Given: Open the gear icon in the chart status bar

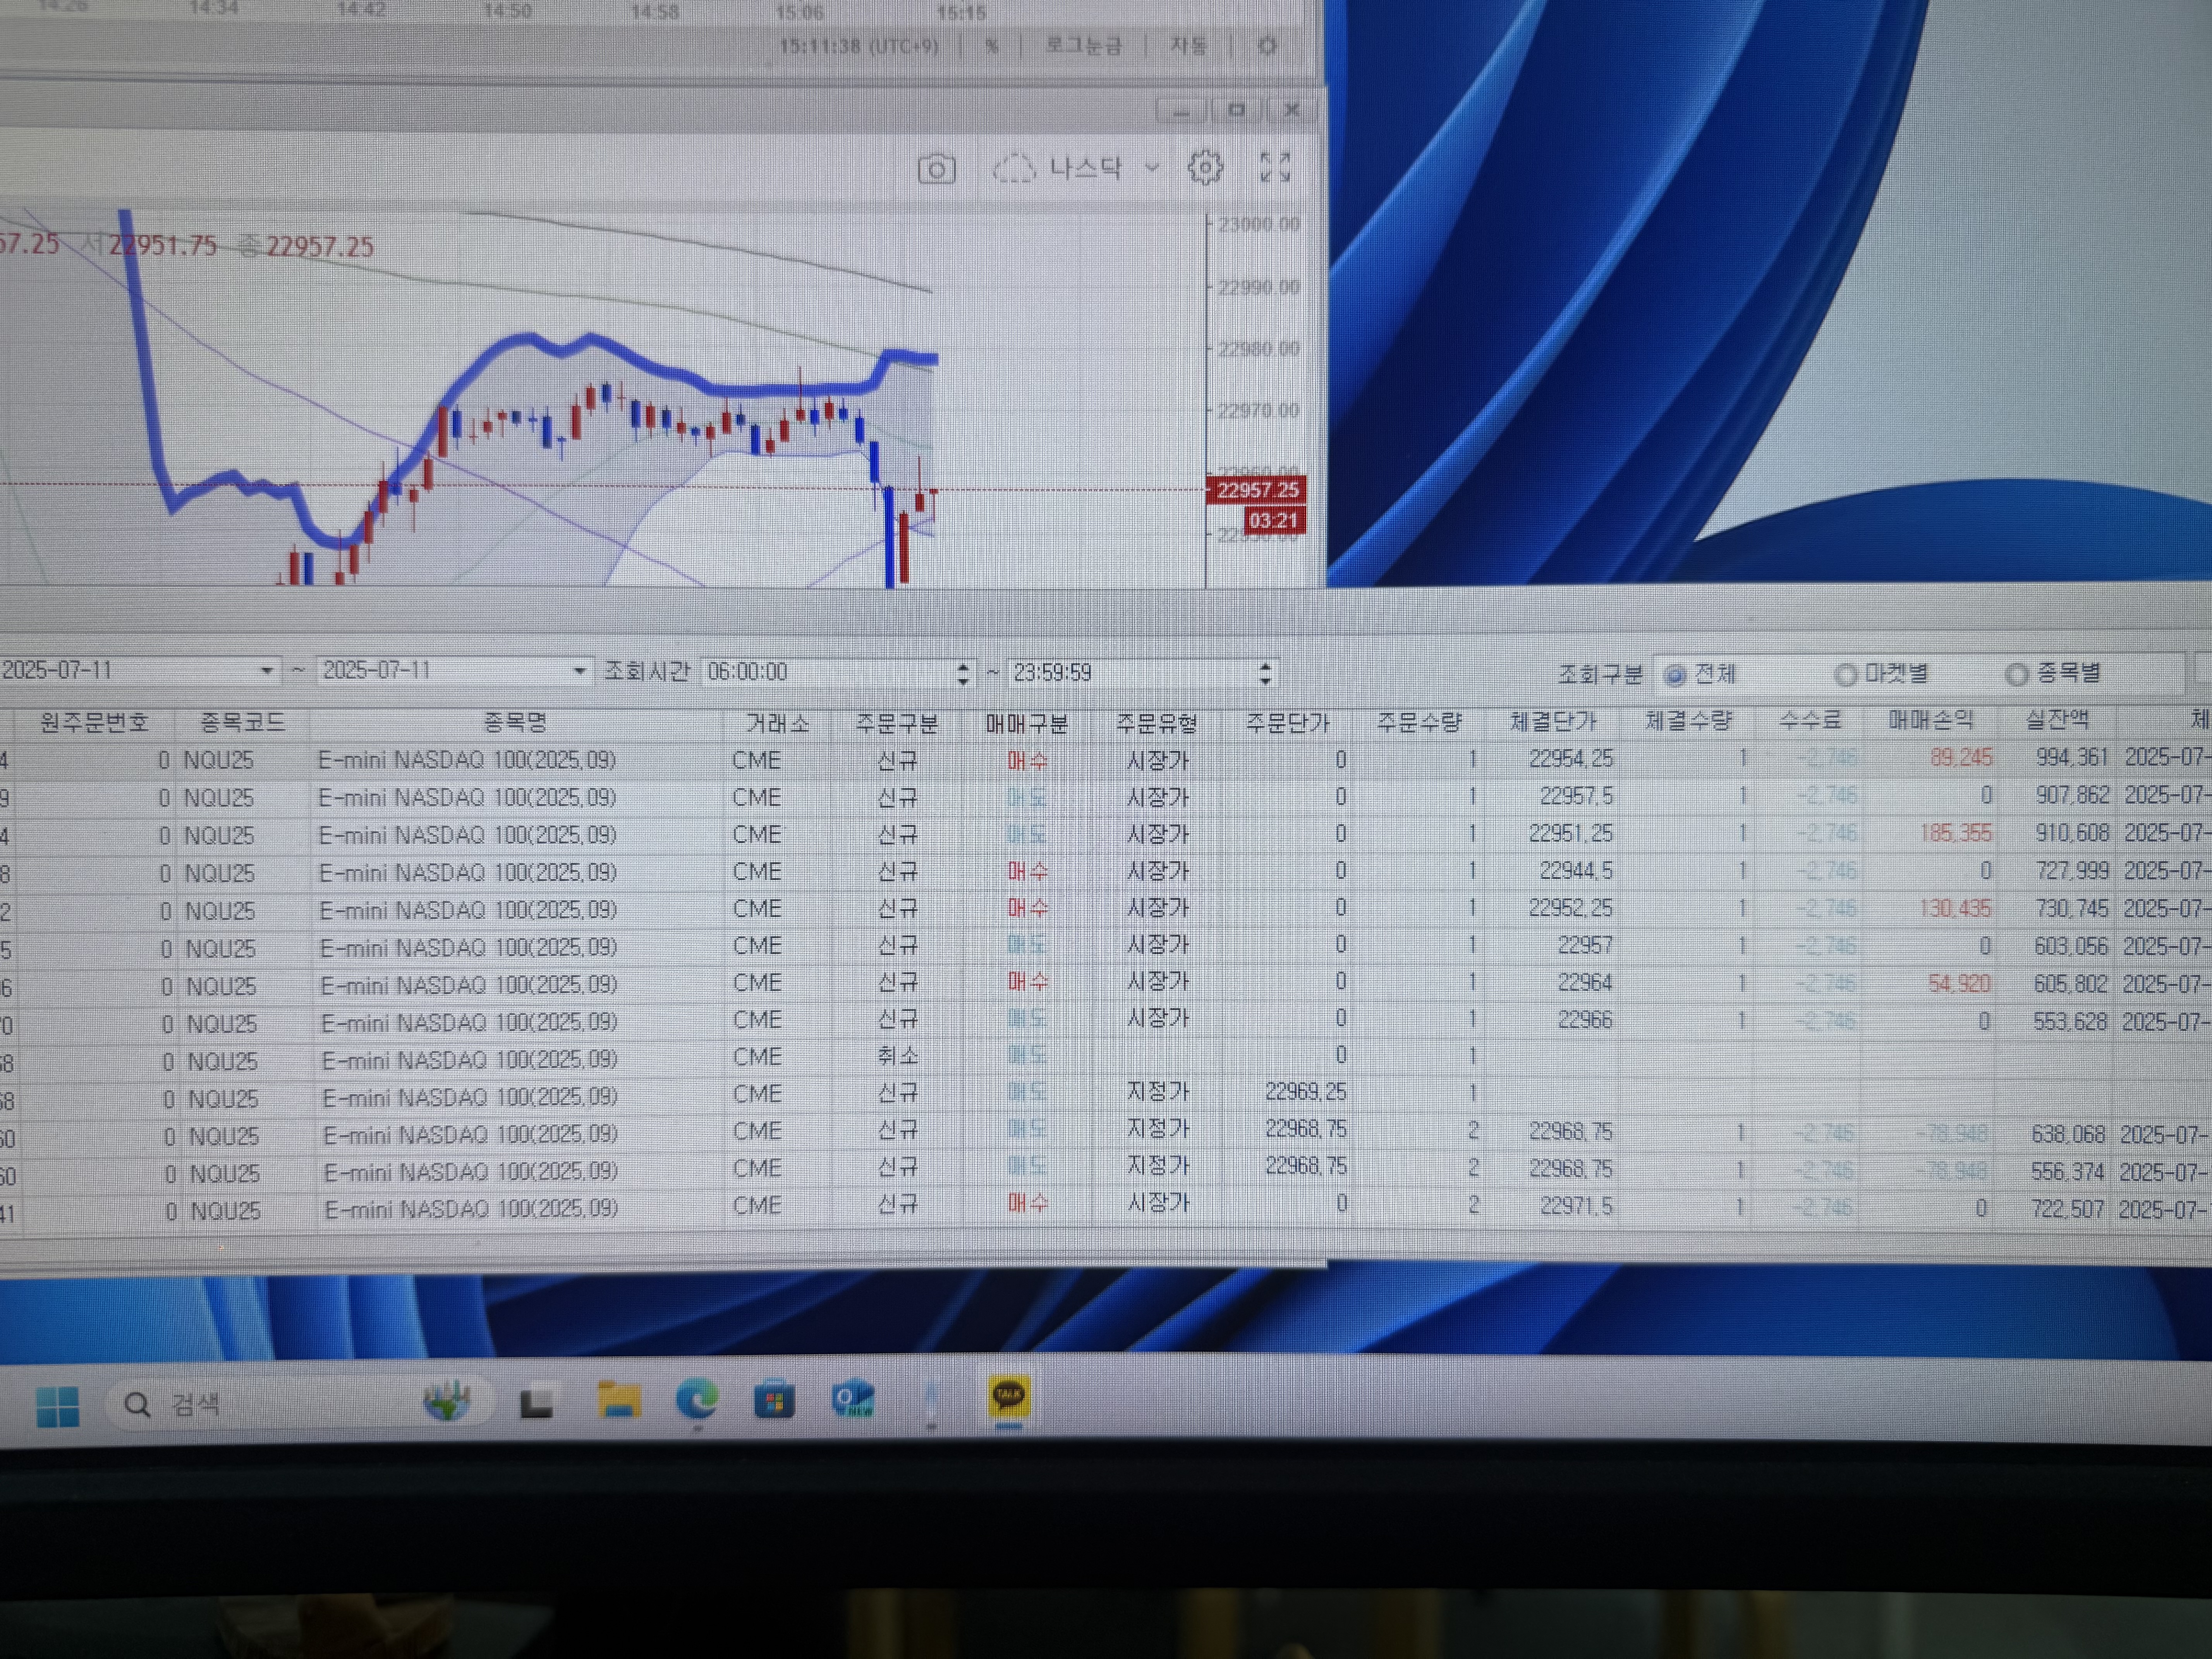Looking at the screenshot, I should pyautogui.click(x=1267, y=46).
